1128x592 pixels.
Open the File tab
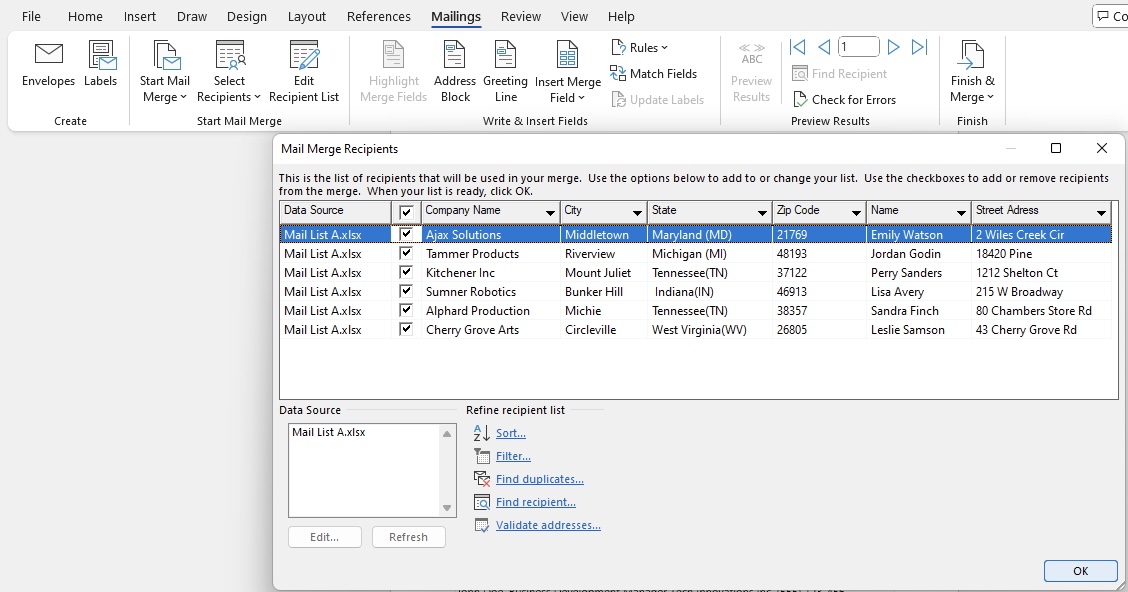click(x=31, y=16)
